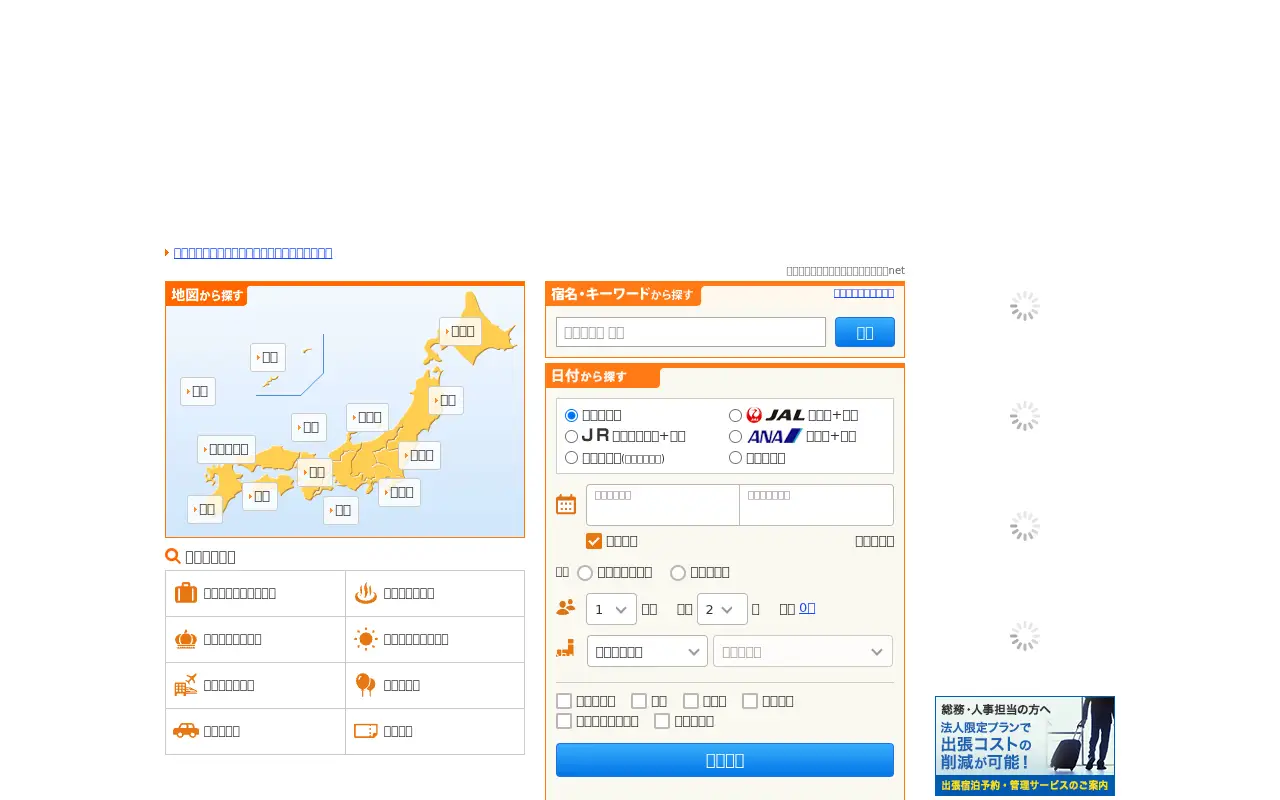This screenshot has width=1280, height=800.
Task: Open the dropdown showing 1 beside people icon
Action: point(612,608)
